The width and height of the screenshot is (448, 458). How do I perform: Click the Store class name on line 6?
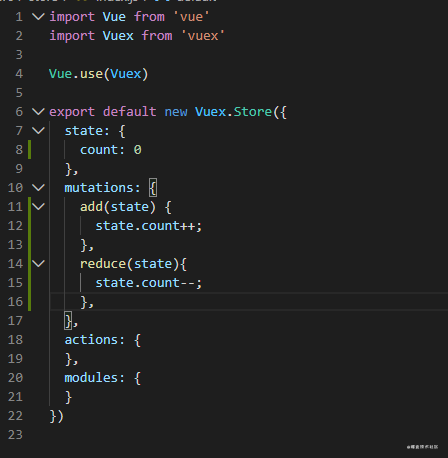tap(253, 112)
